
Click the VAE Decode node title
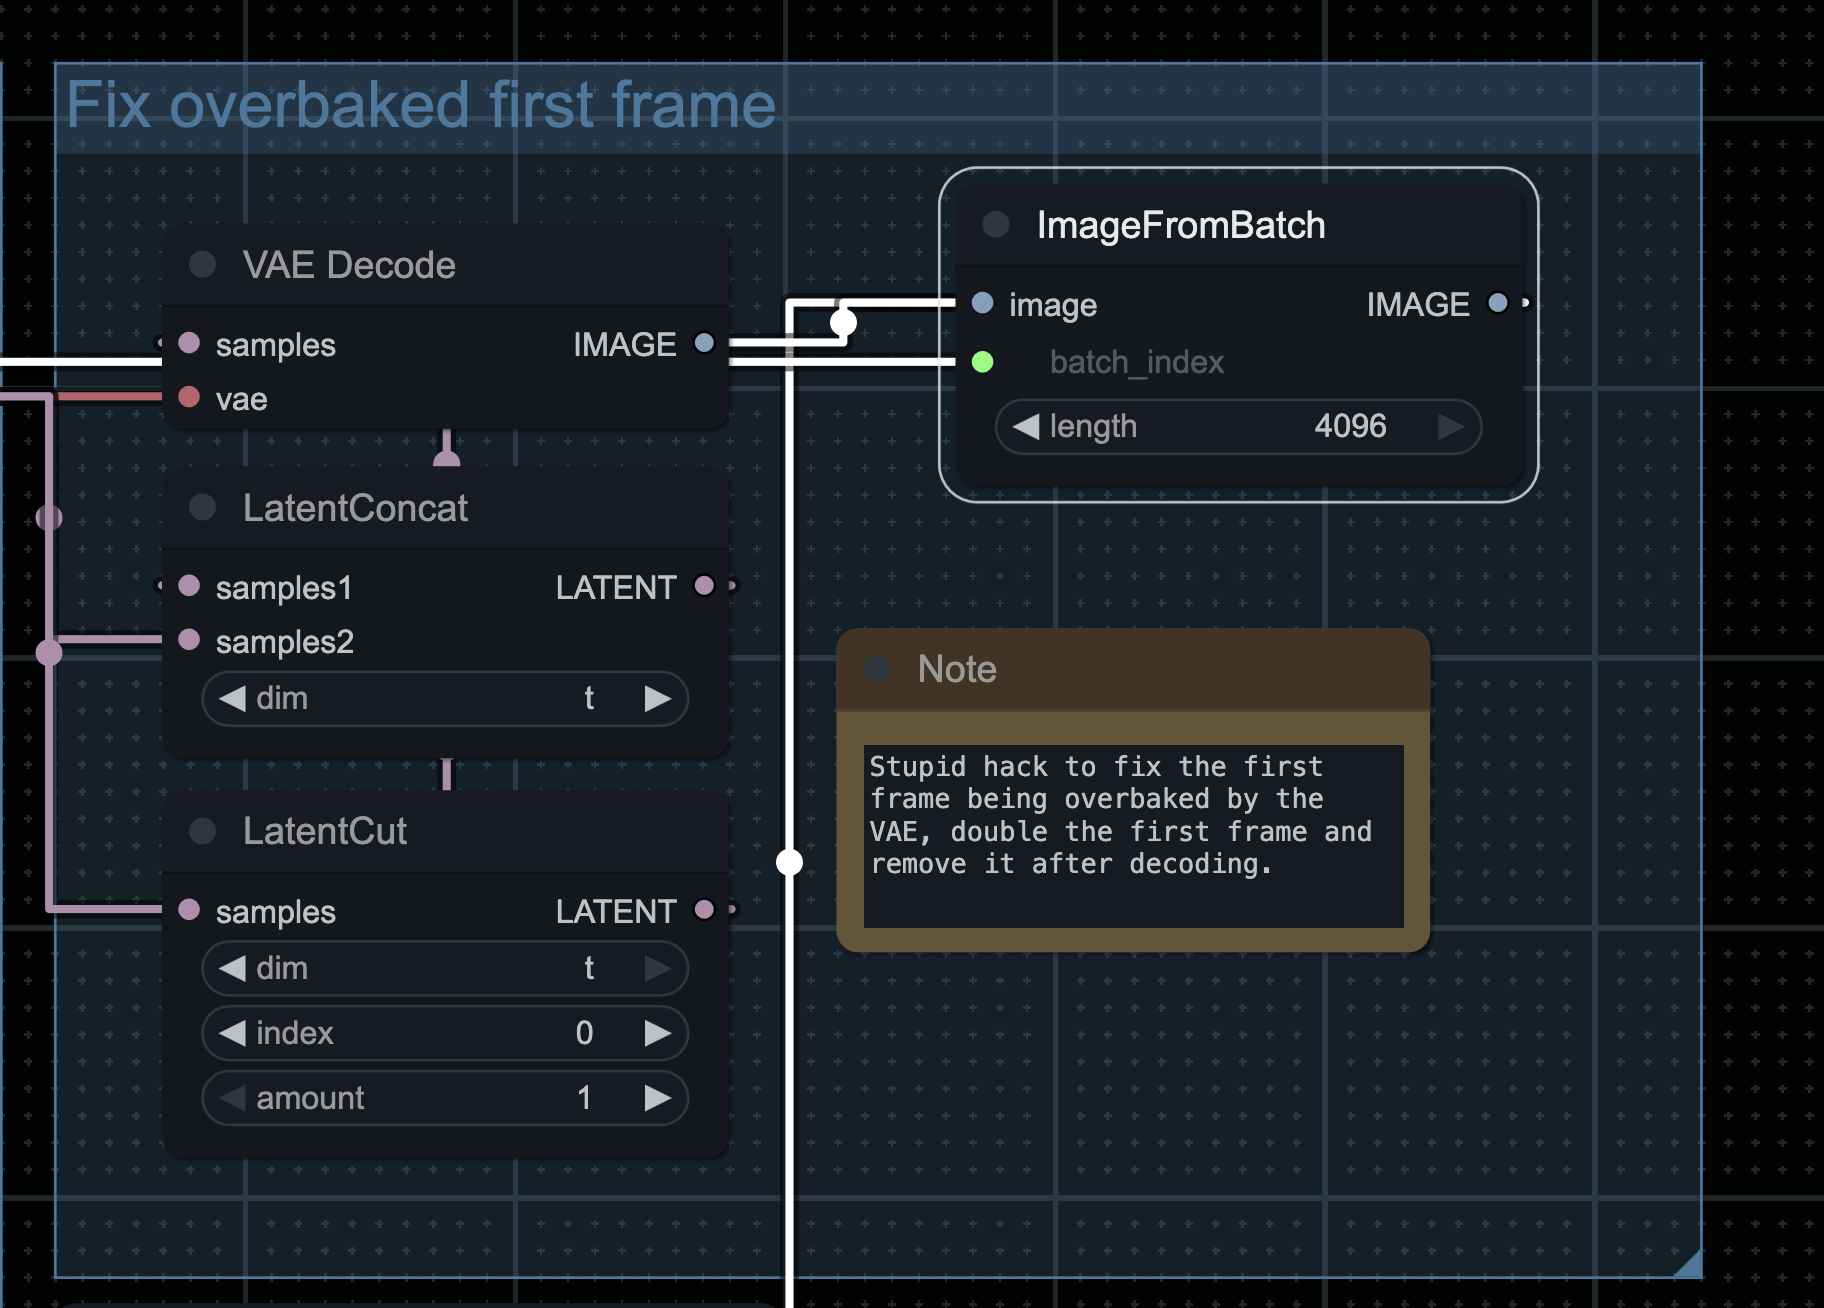coord(349,265)
